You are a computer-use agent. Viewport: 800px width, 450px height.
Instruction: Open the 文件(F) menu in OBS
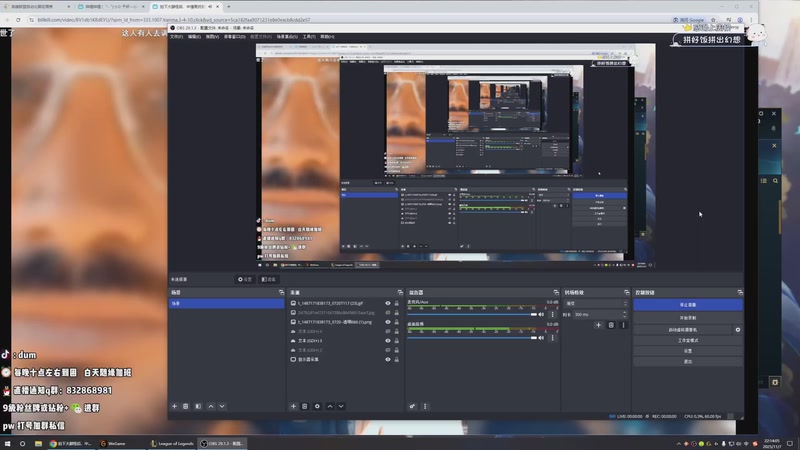176,37
